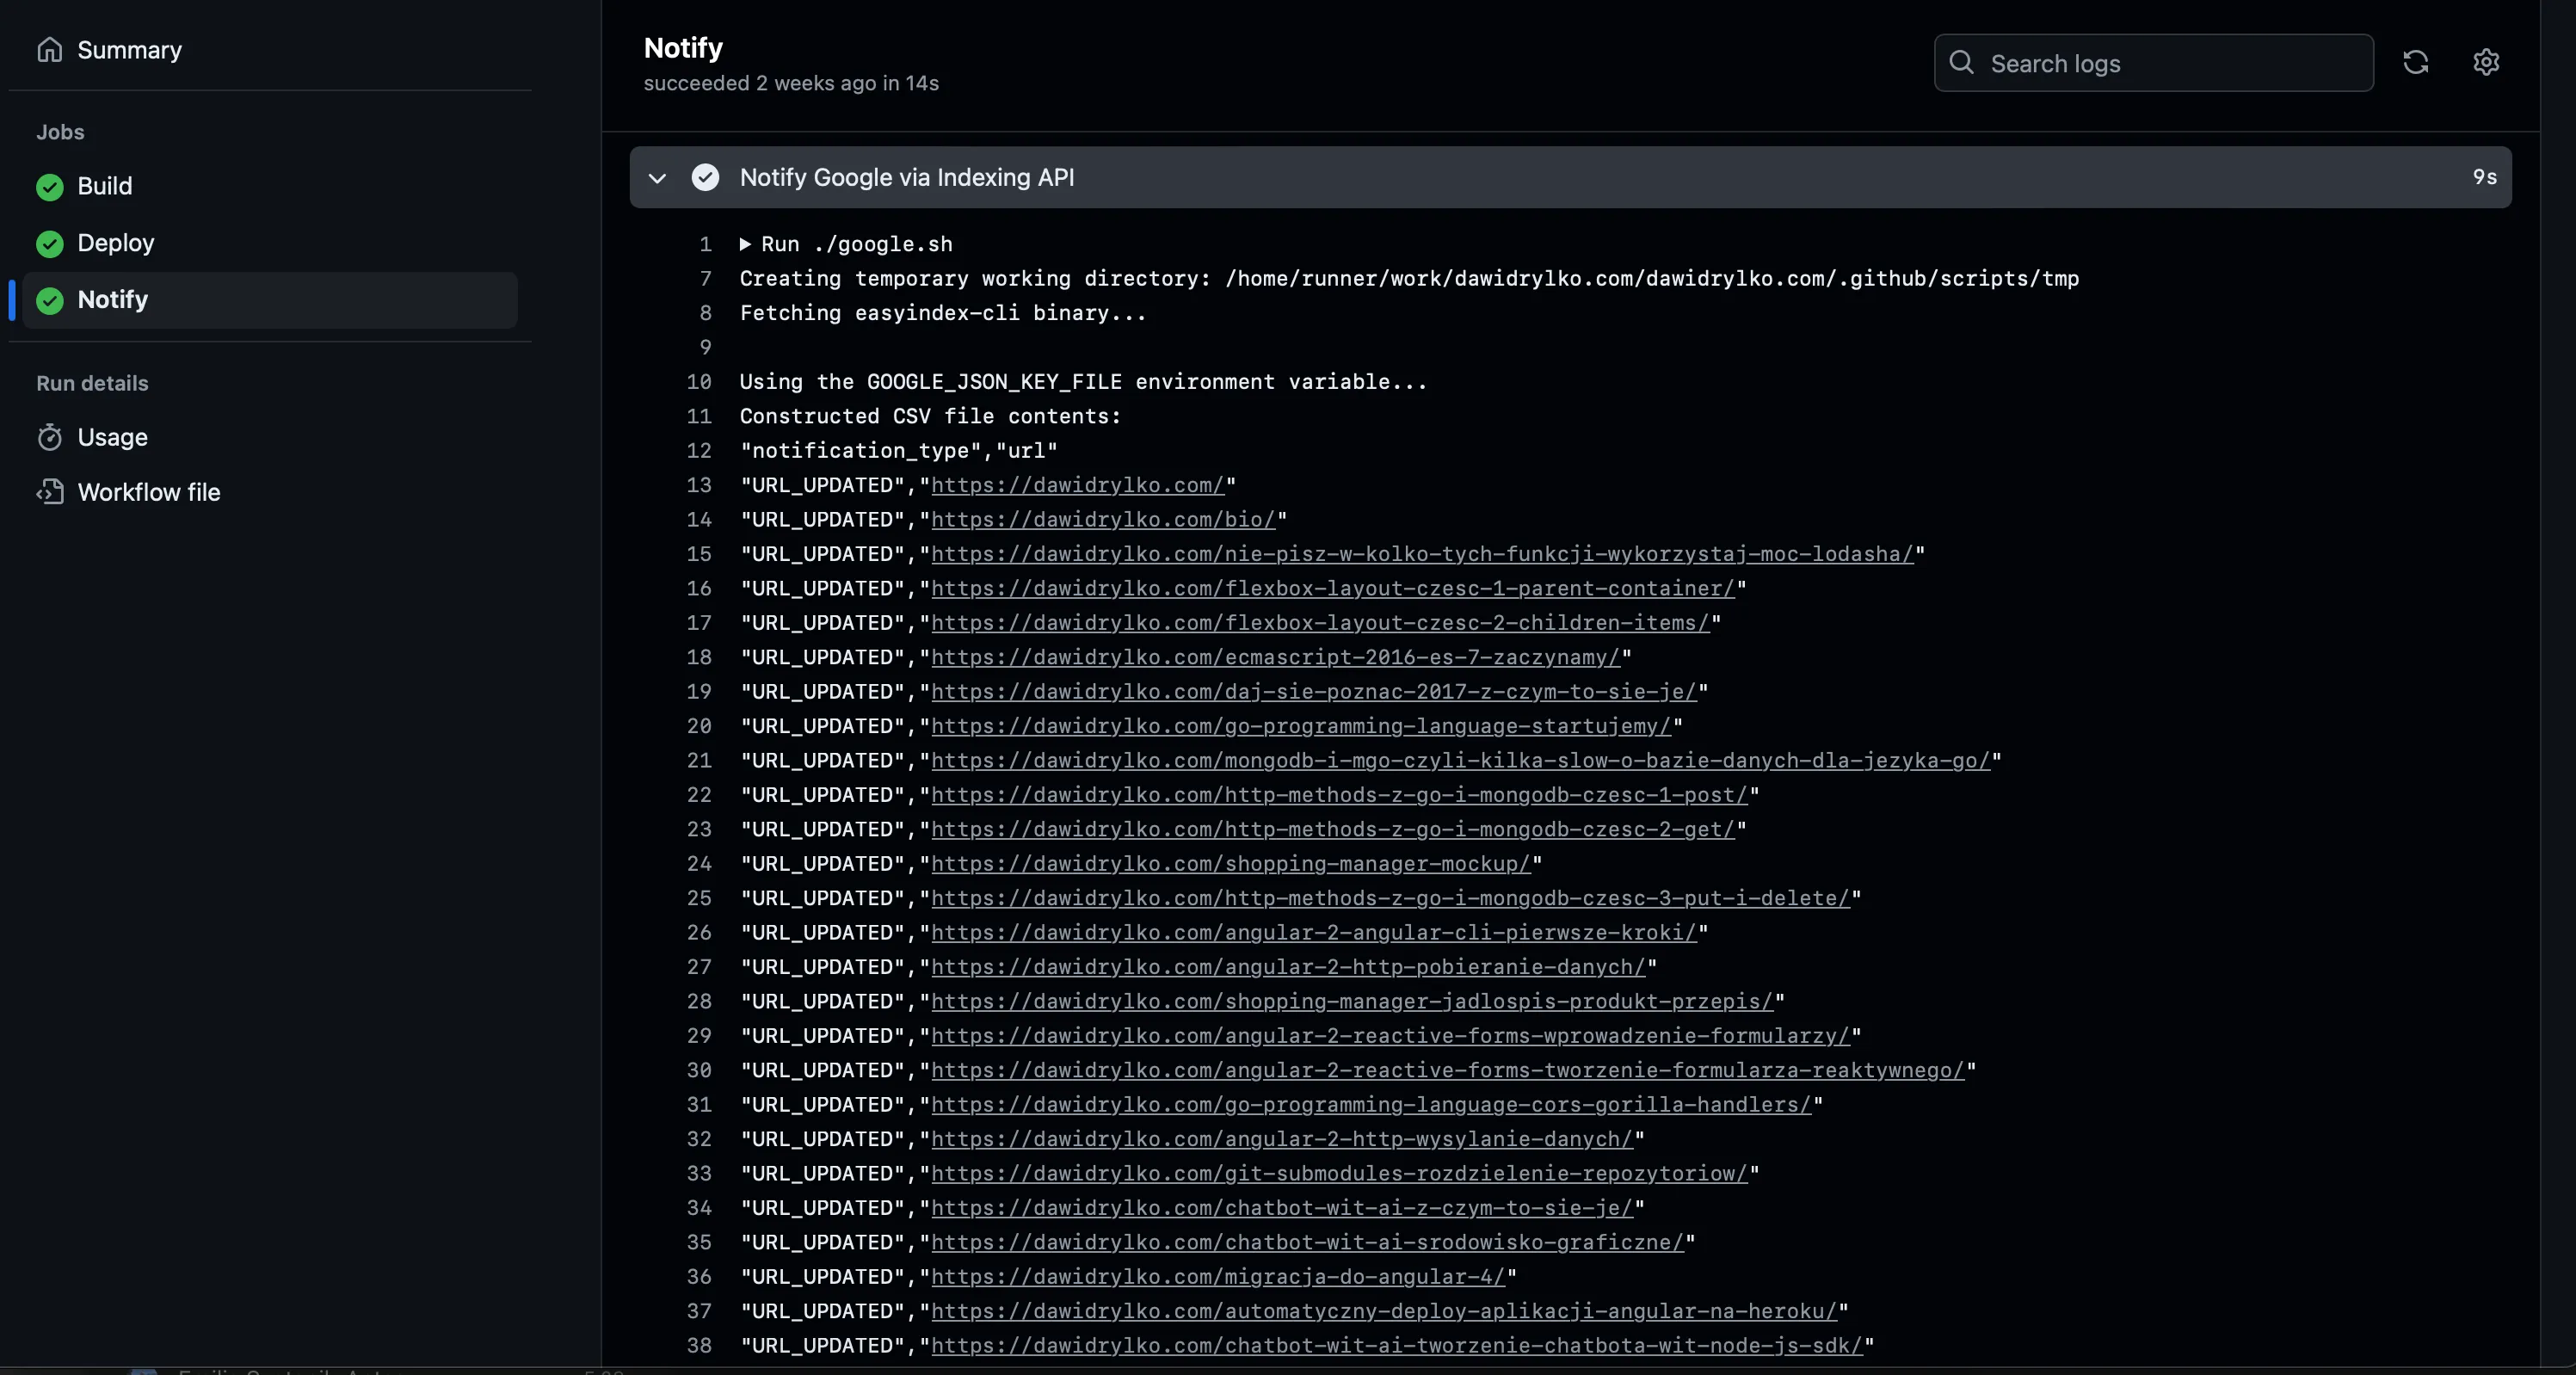Screen dimensions: 2576x1375
Task: Open the shopping-manager-mockup link
Action: 1231,864
